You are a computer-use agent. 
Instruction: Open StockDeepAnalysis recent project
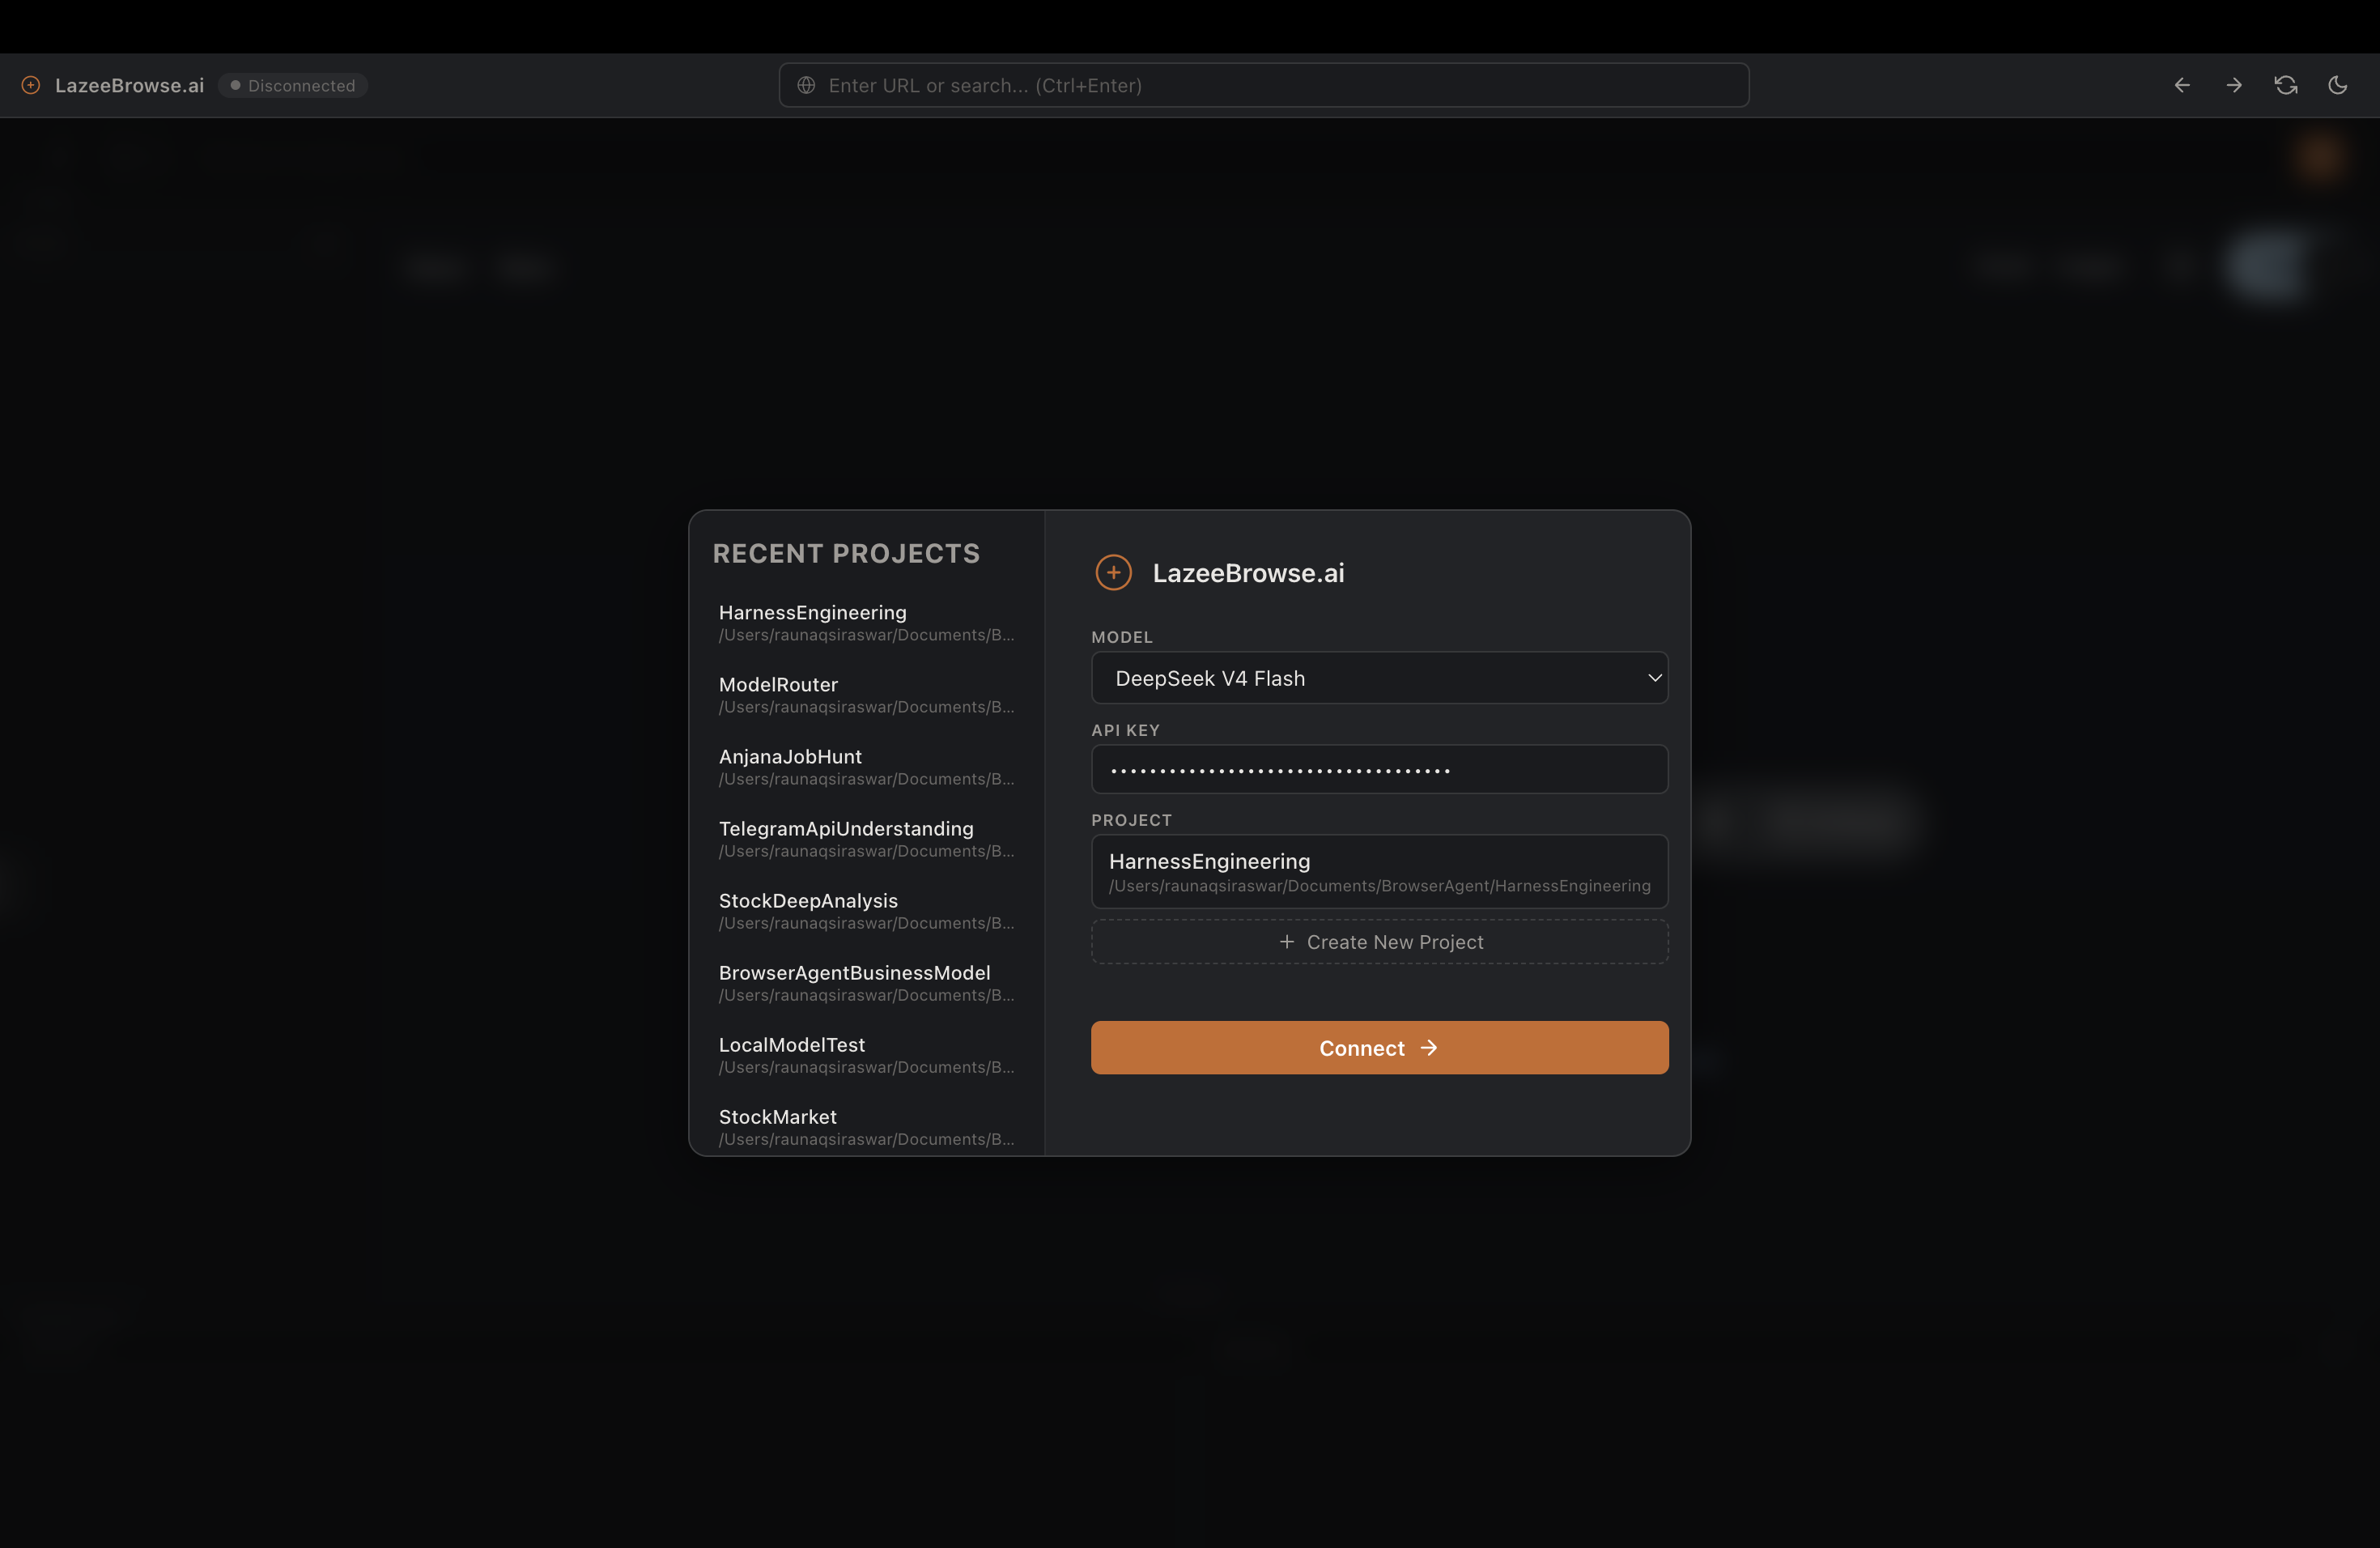point(866,910)
